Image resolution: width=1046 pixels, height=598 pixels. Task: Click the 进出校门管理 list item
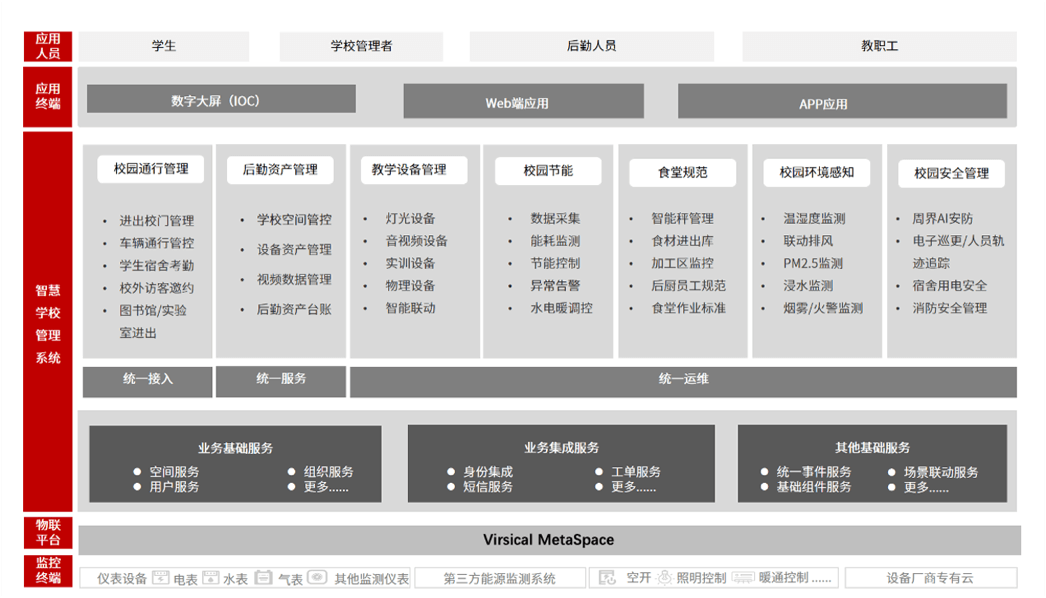pyautogui.click(x=157, y=221)
